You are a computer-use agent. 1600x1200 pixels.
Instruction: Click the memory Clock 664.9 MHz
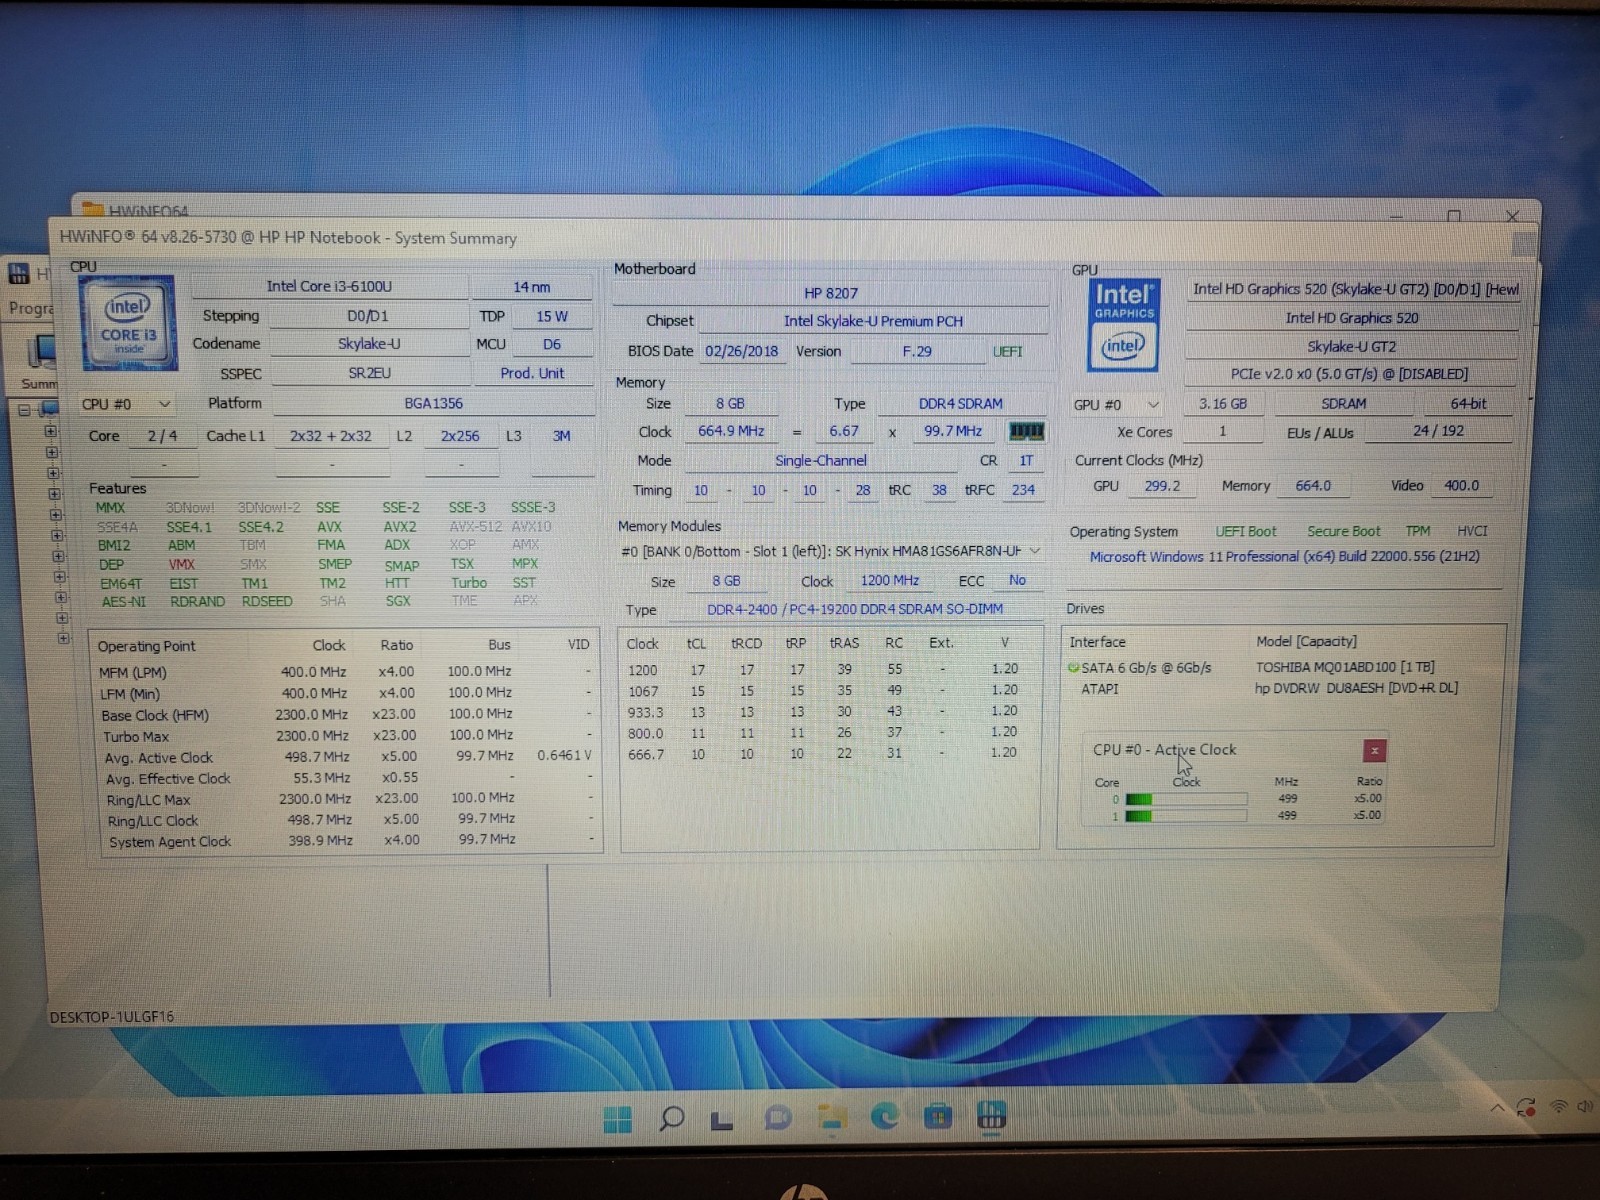pos(731,431)
